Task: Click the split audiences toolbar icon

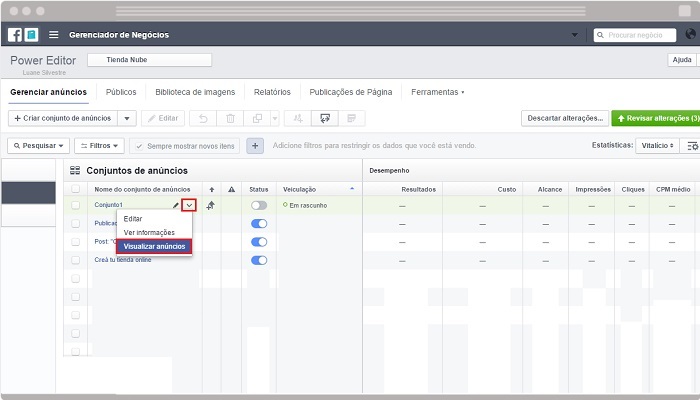Action: click(298, 118)
